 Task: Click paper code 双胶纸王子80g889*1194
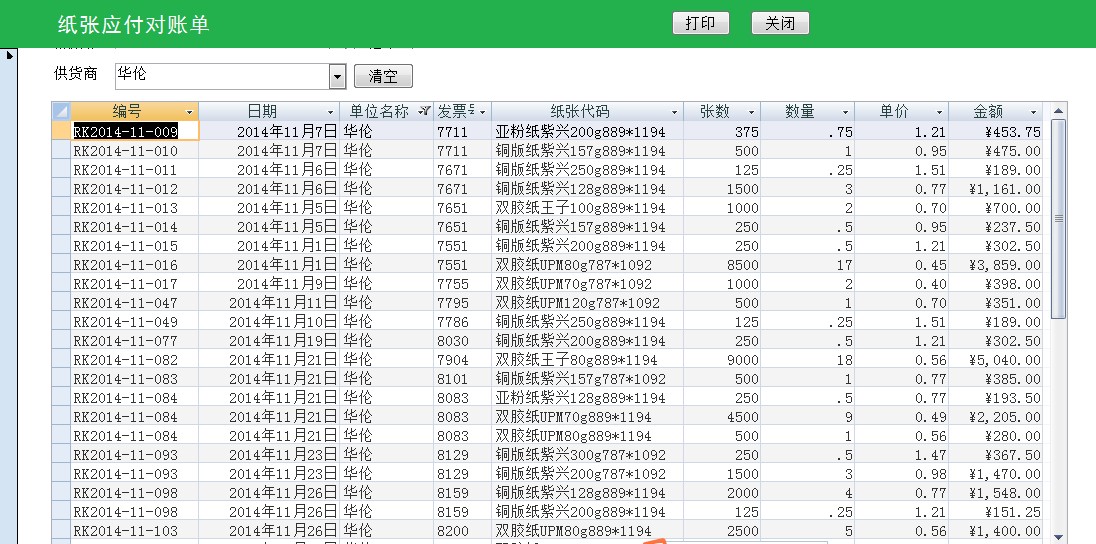tap(587, 360)
